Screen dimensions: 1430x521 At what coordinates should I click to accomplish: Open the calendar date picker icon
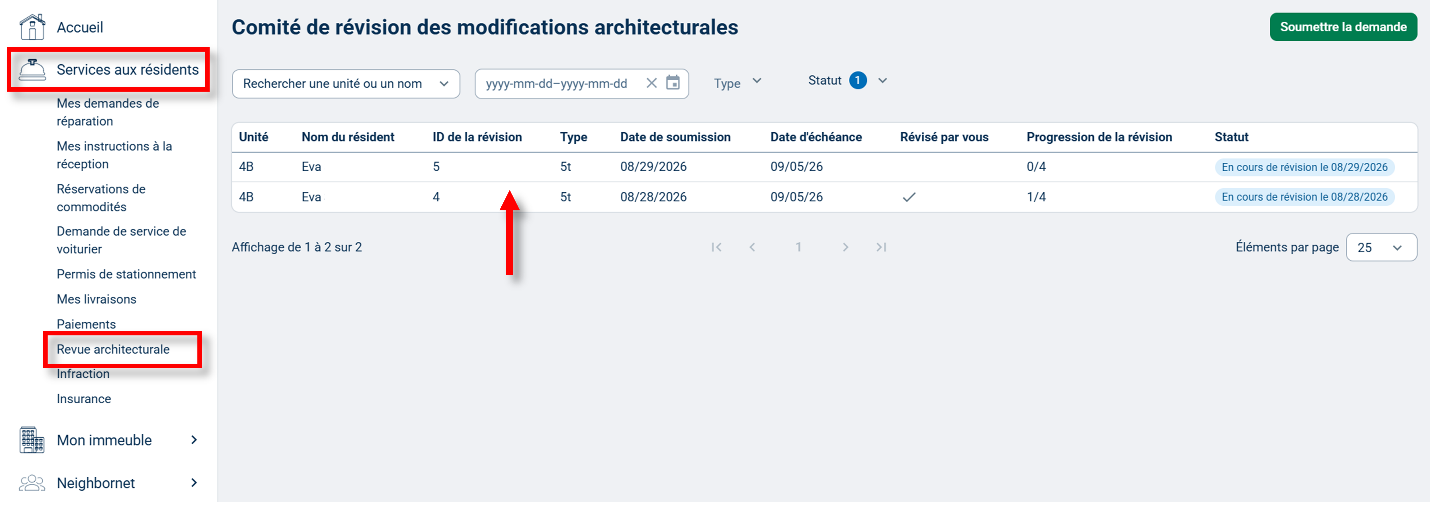click(673, 83)
